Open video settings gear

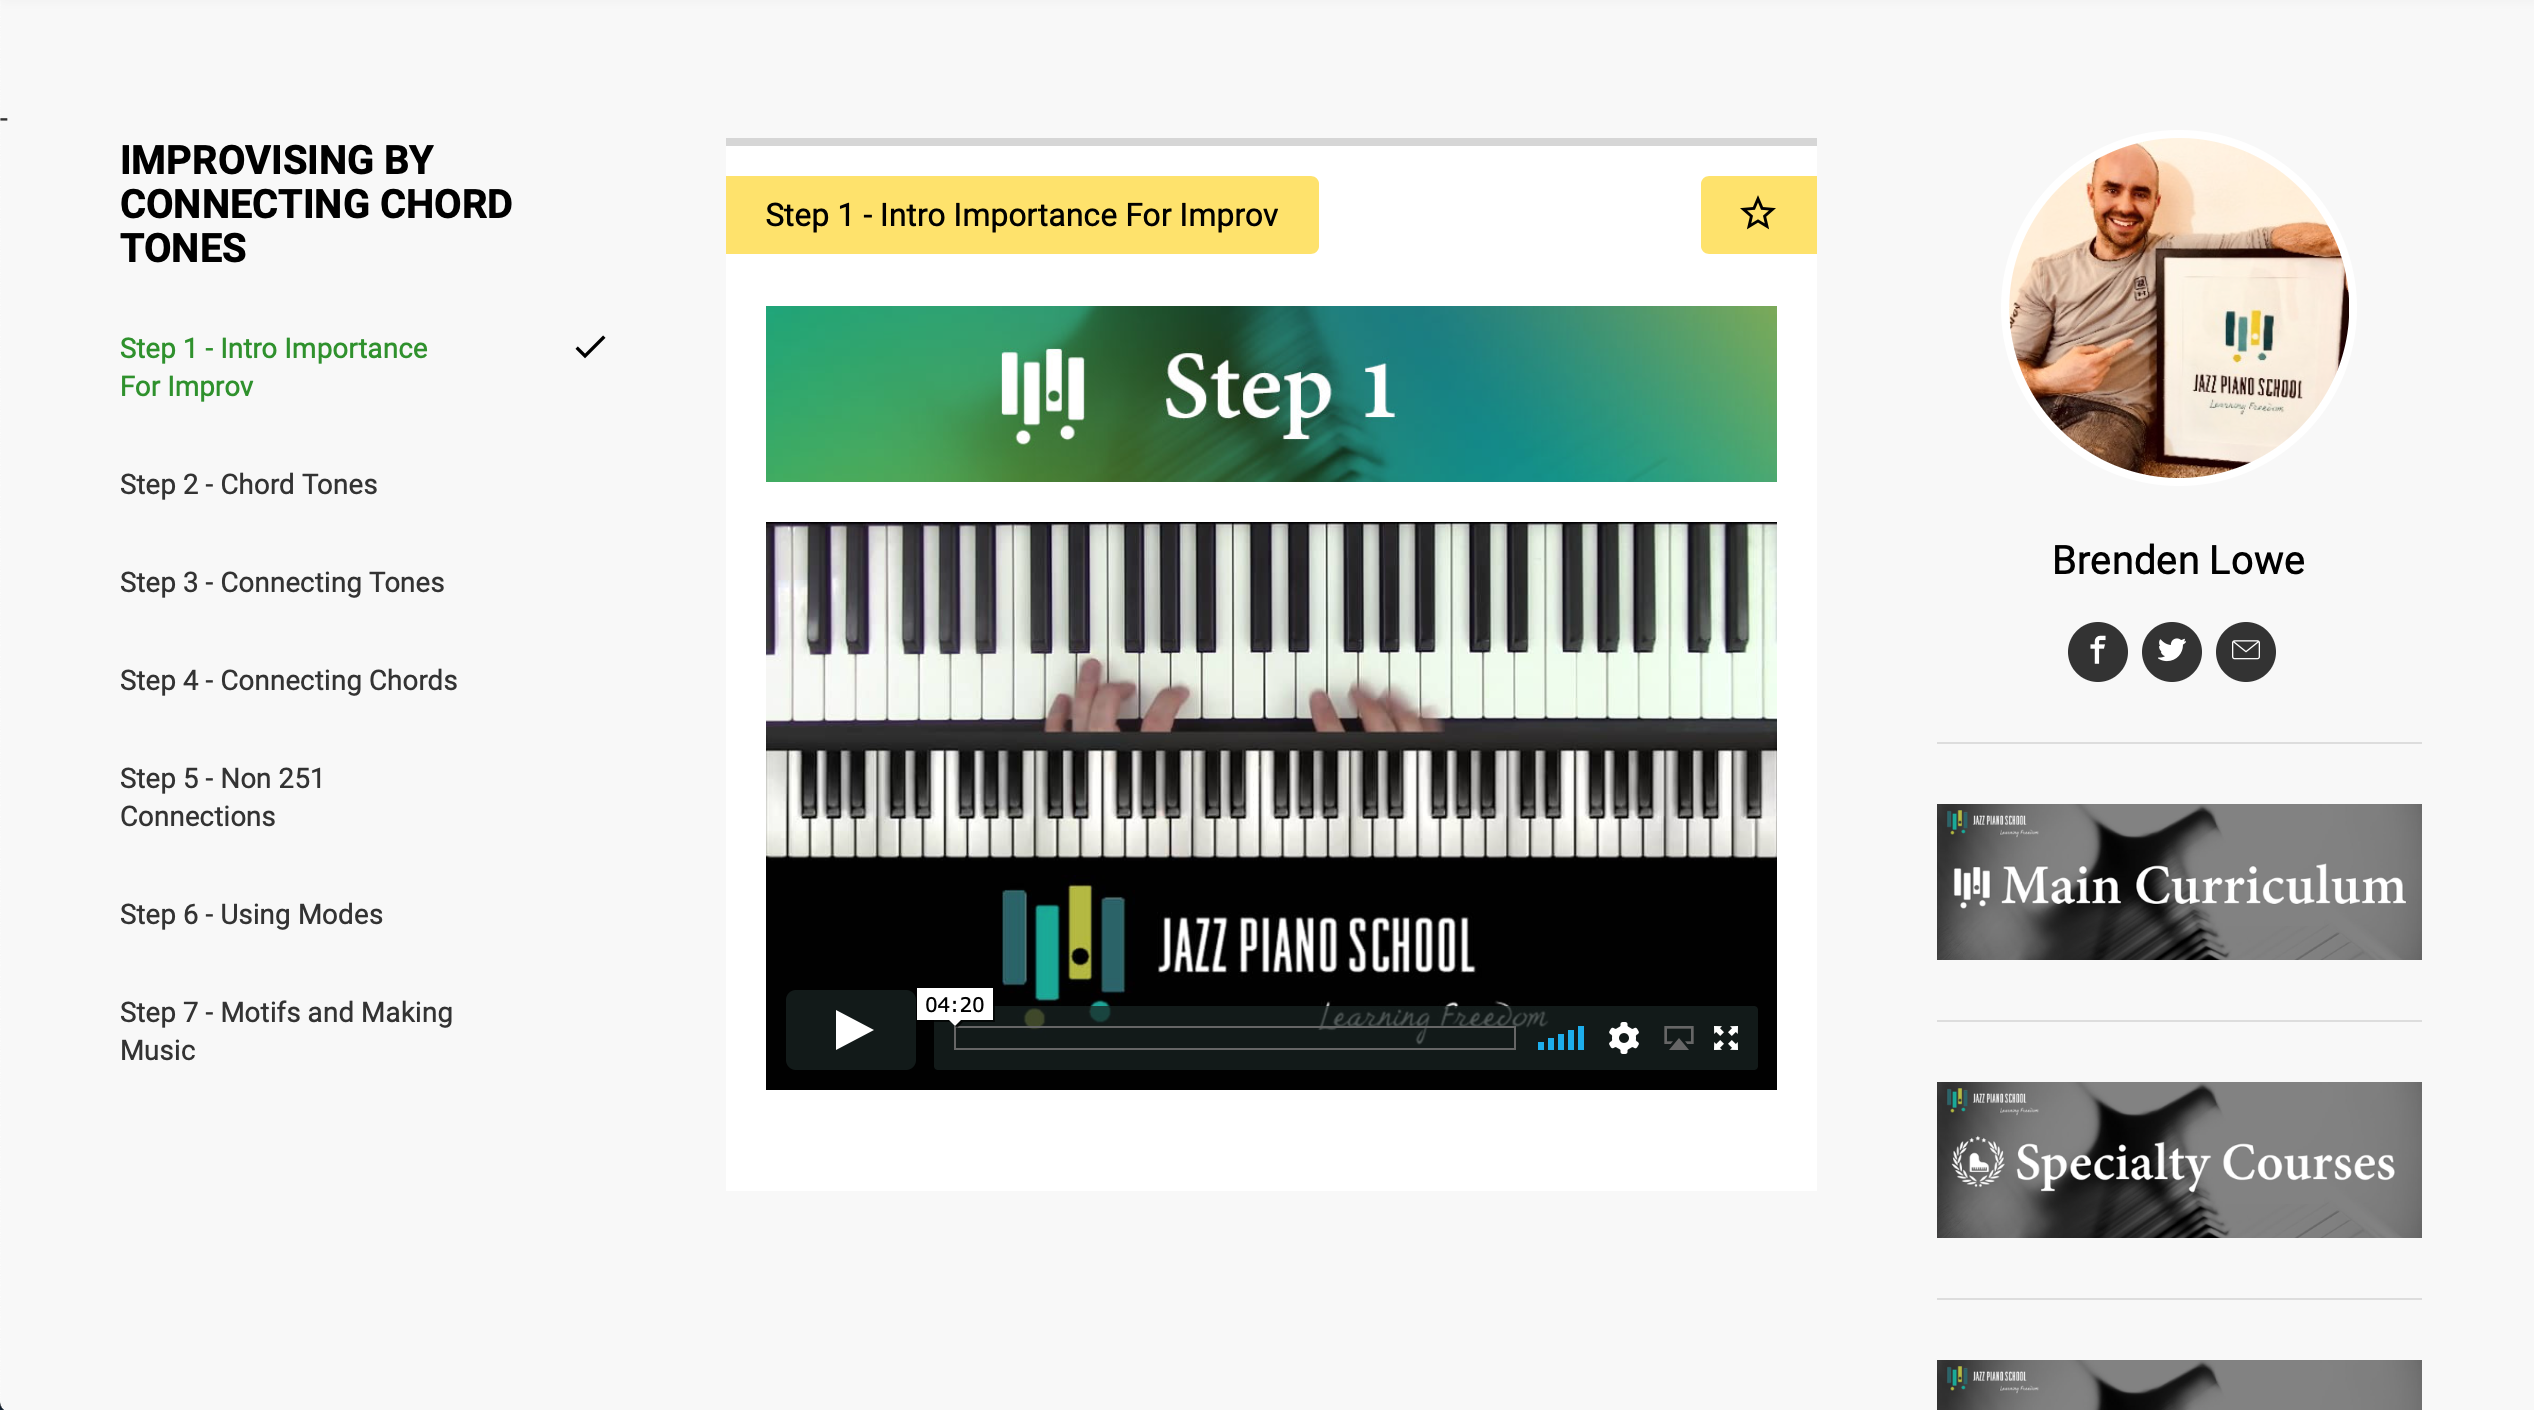tap(1623, 1038)
